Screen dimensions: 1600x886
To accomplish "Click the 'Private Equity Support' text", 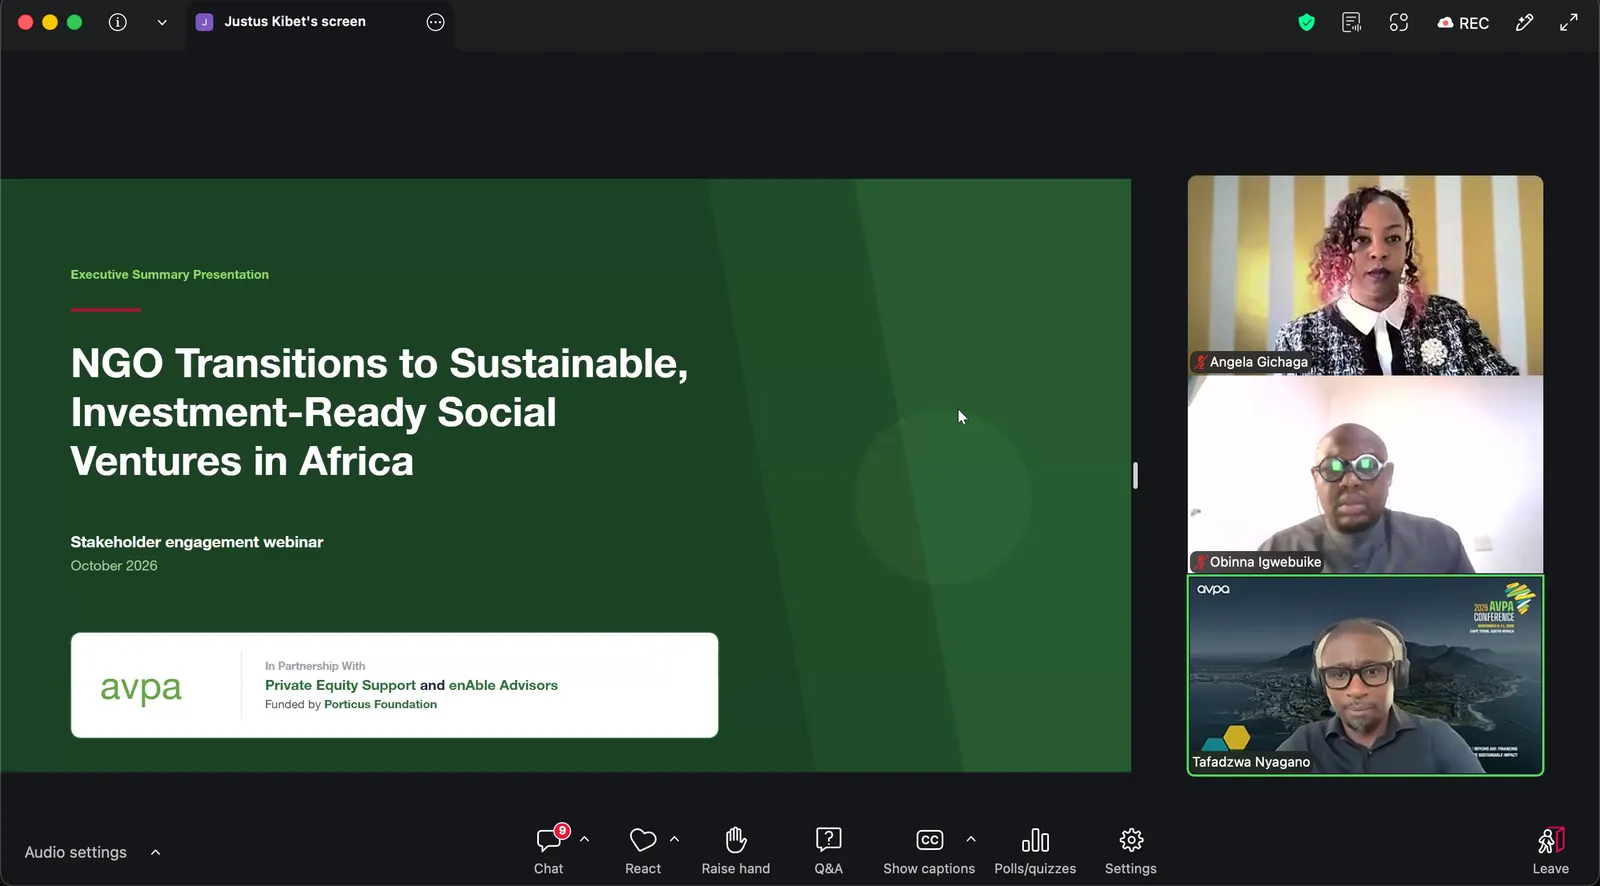I will (x=340, y=685).
